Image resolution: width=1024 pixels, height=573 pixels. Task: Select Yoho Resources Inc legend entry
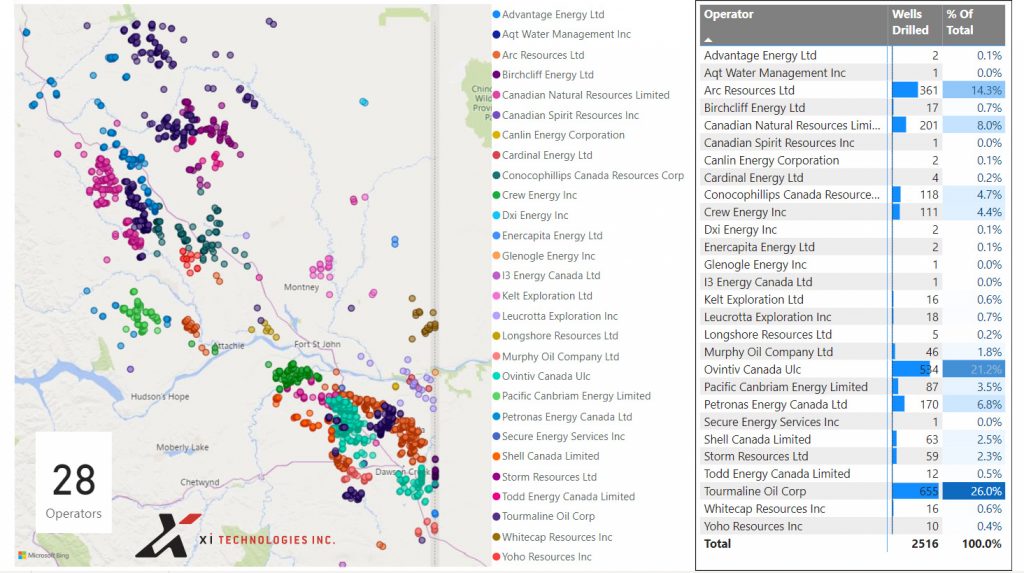point(541,557)
